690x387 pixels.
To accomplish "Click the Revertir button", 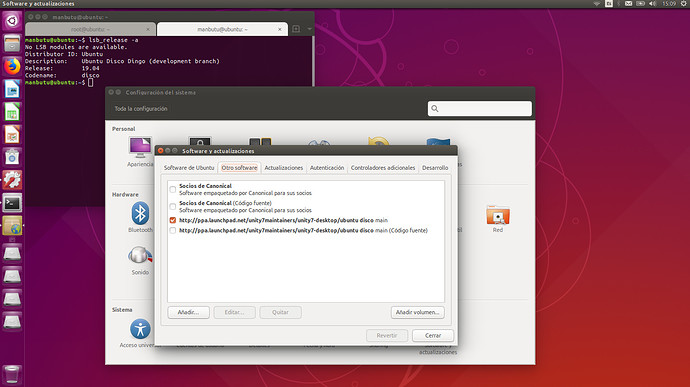I will click(387, 335).
